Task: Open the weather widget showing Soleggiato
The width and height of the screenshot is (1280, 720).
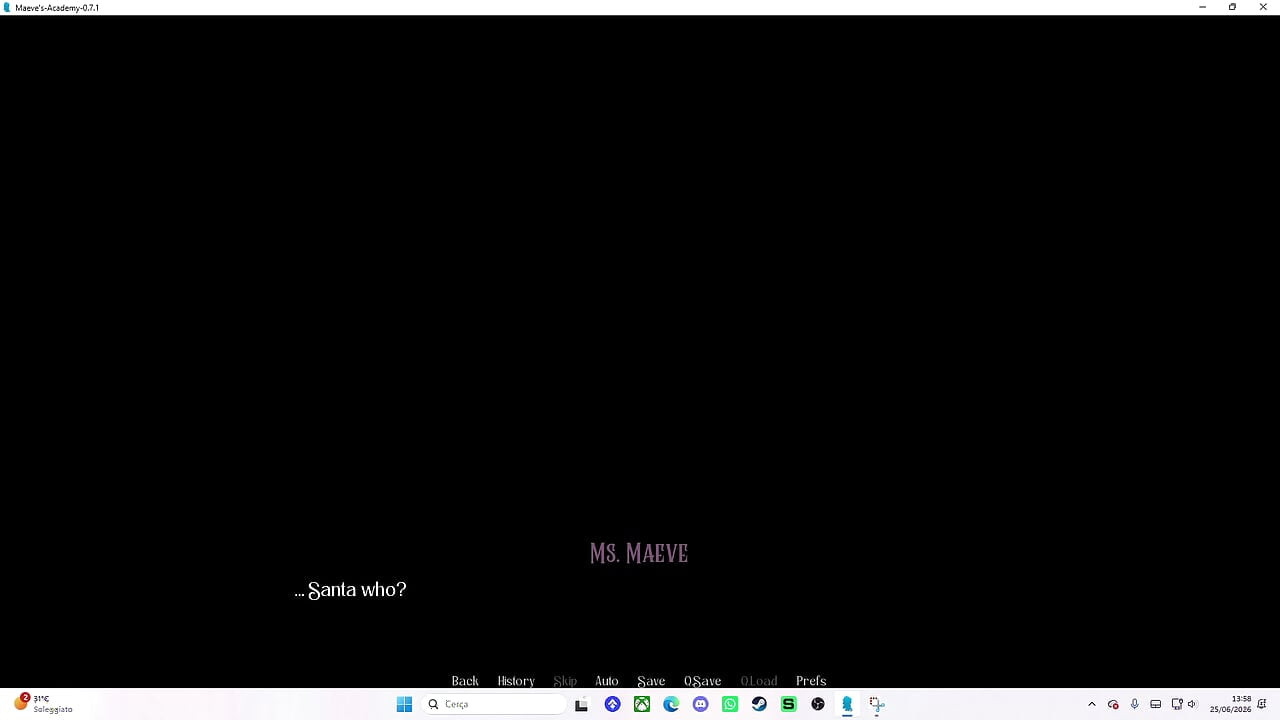Action: 43,704
